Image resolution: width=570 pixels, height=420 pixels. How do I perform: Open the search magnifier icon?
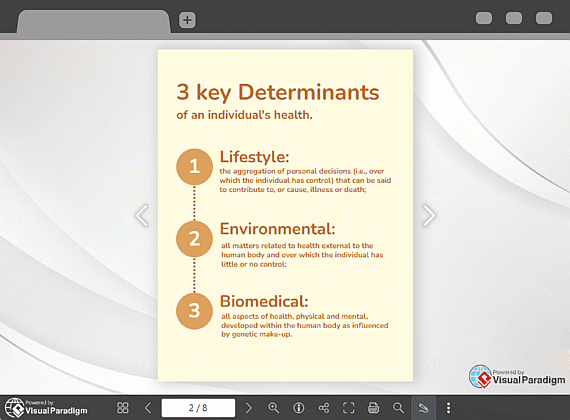[398, 408]
